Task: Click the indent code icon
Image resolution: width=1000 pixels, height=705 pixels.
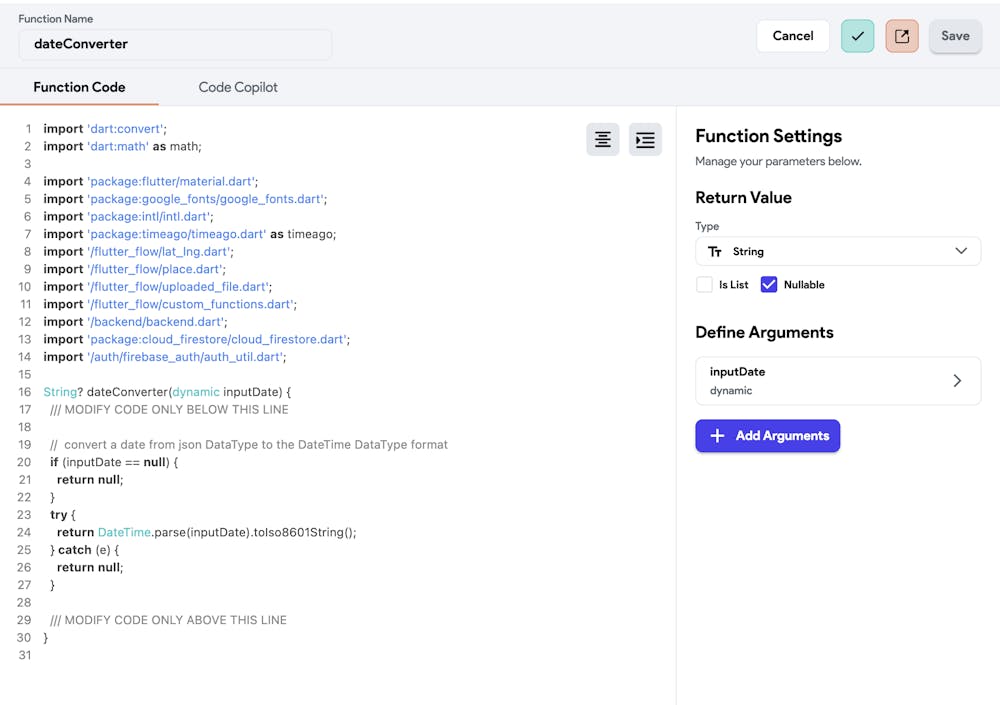Action: click(x=646, y=140)
